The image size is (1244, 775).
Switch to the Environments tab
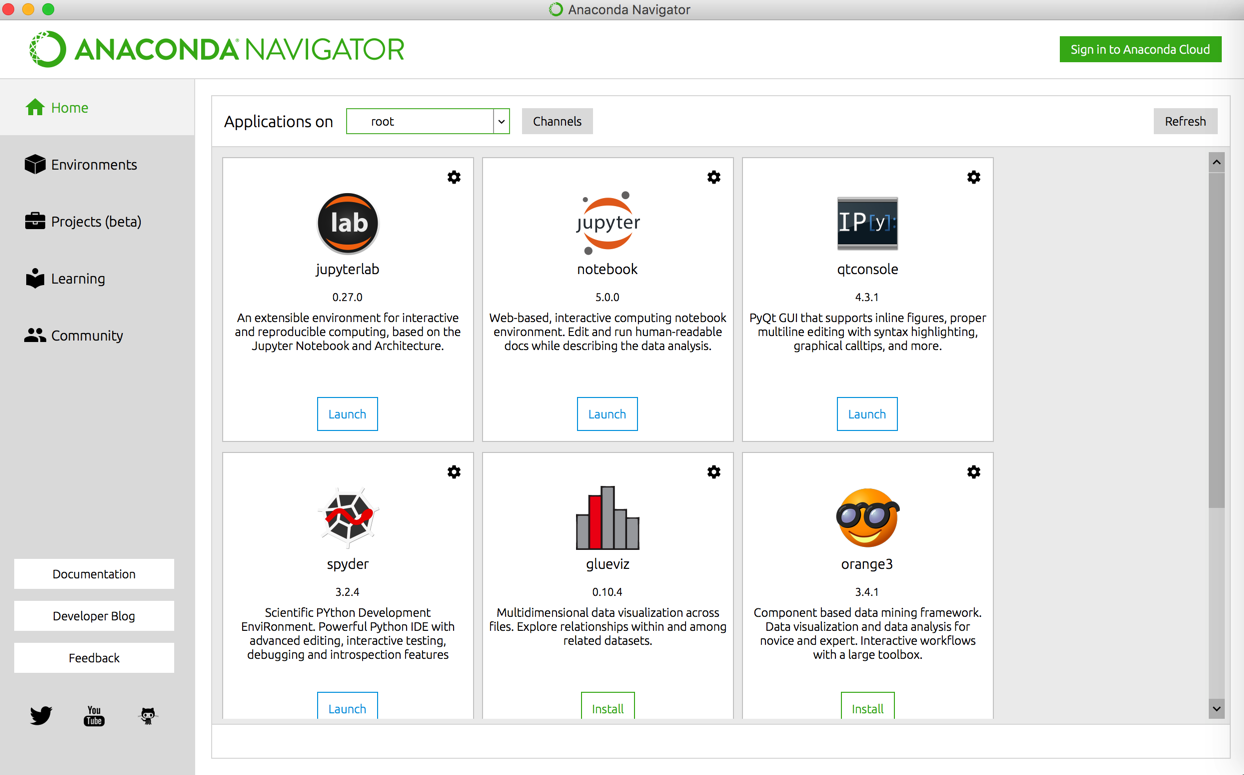97,164
